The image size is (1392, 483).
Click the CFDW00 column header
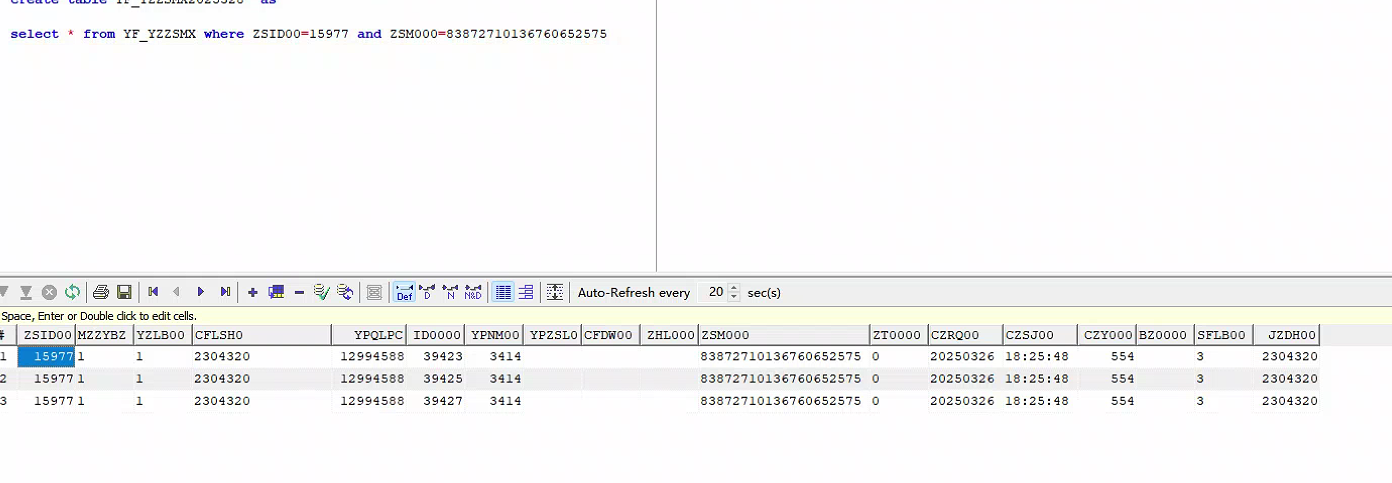click(x=611, y=335)
